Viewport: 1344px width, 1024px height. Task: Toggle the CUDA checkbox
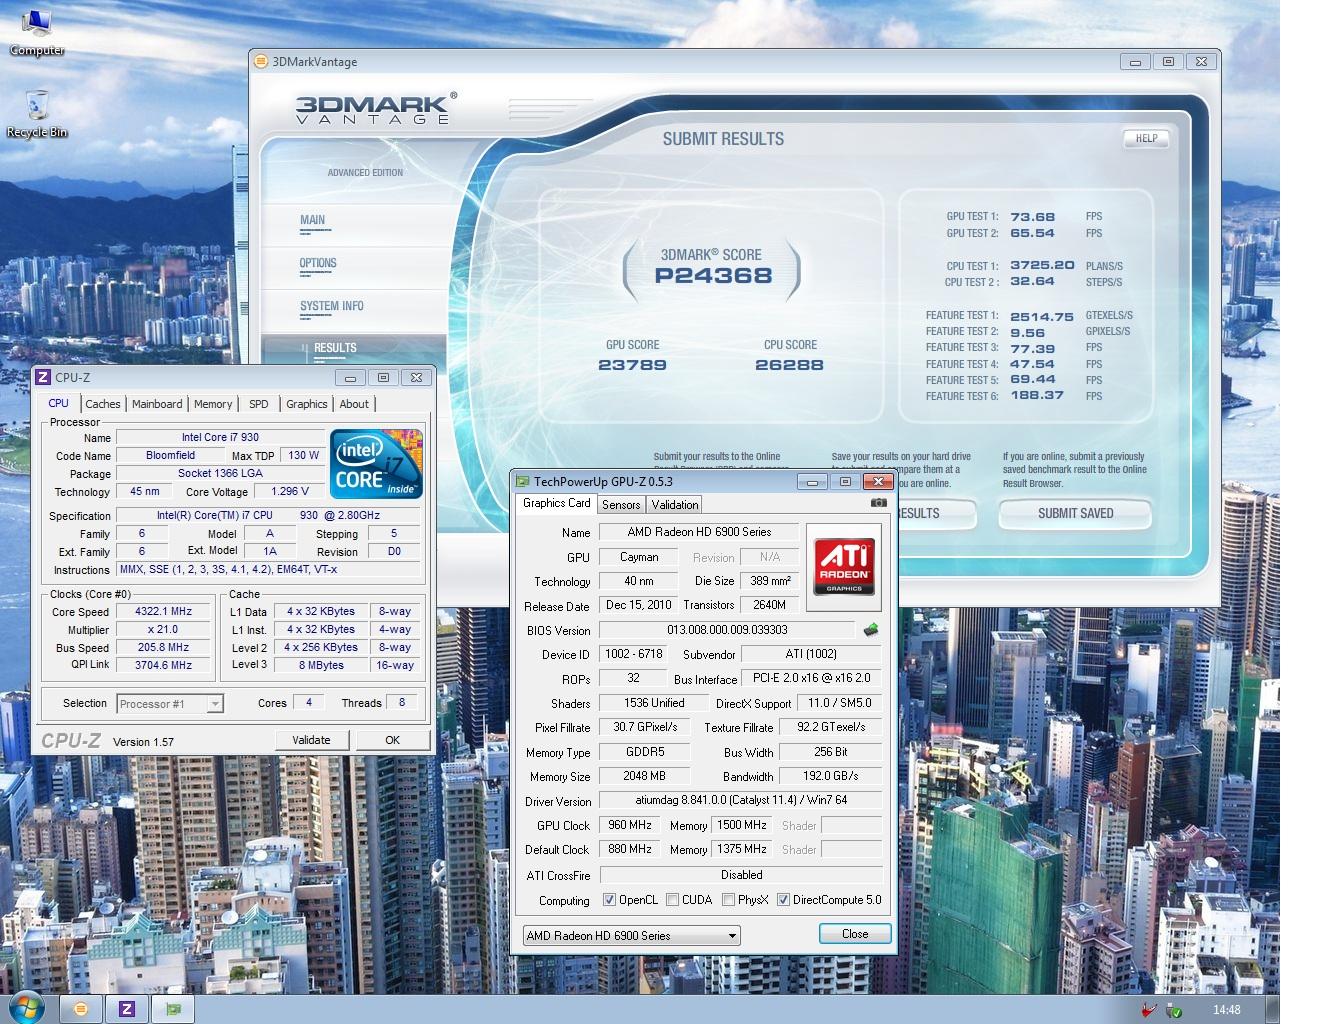pyautogui.click(x=673, y=900)
